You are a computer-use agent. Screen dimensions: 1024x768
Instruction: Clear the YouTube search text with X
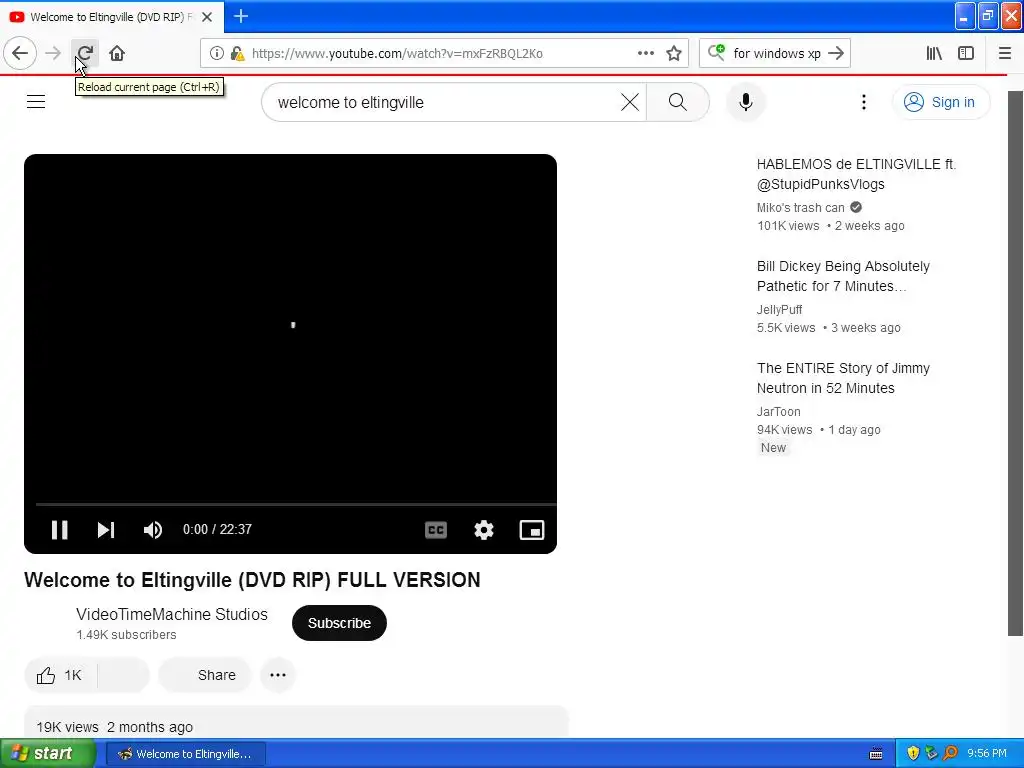click(630, 102)
